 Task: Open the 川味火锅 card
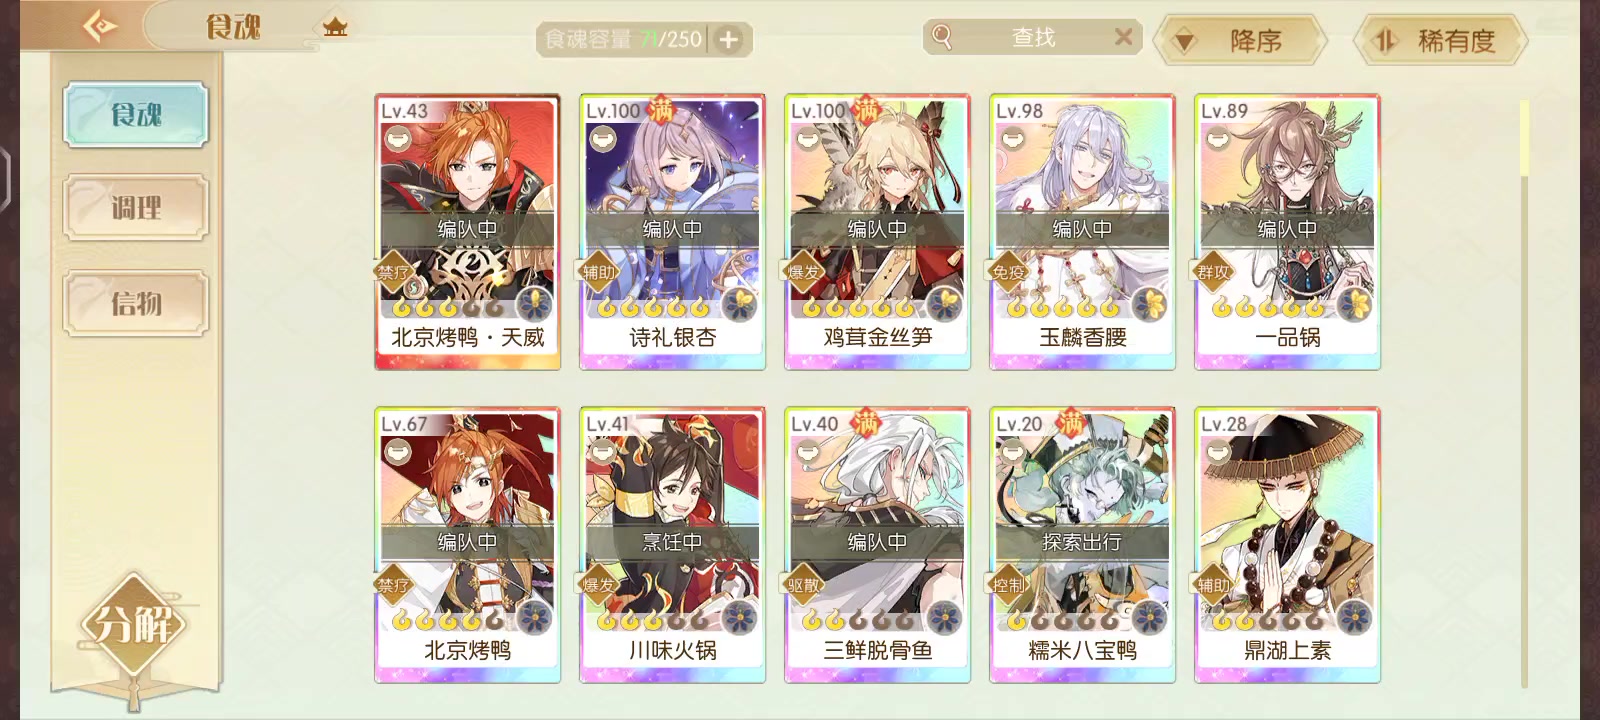(673, 545)
